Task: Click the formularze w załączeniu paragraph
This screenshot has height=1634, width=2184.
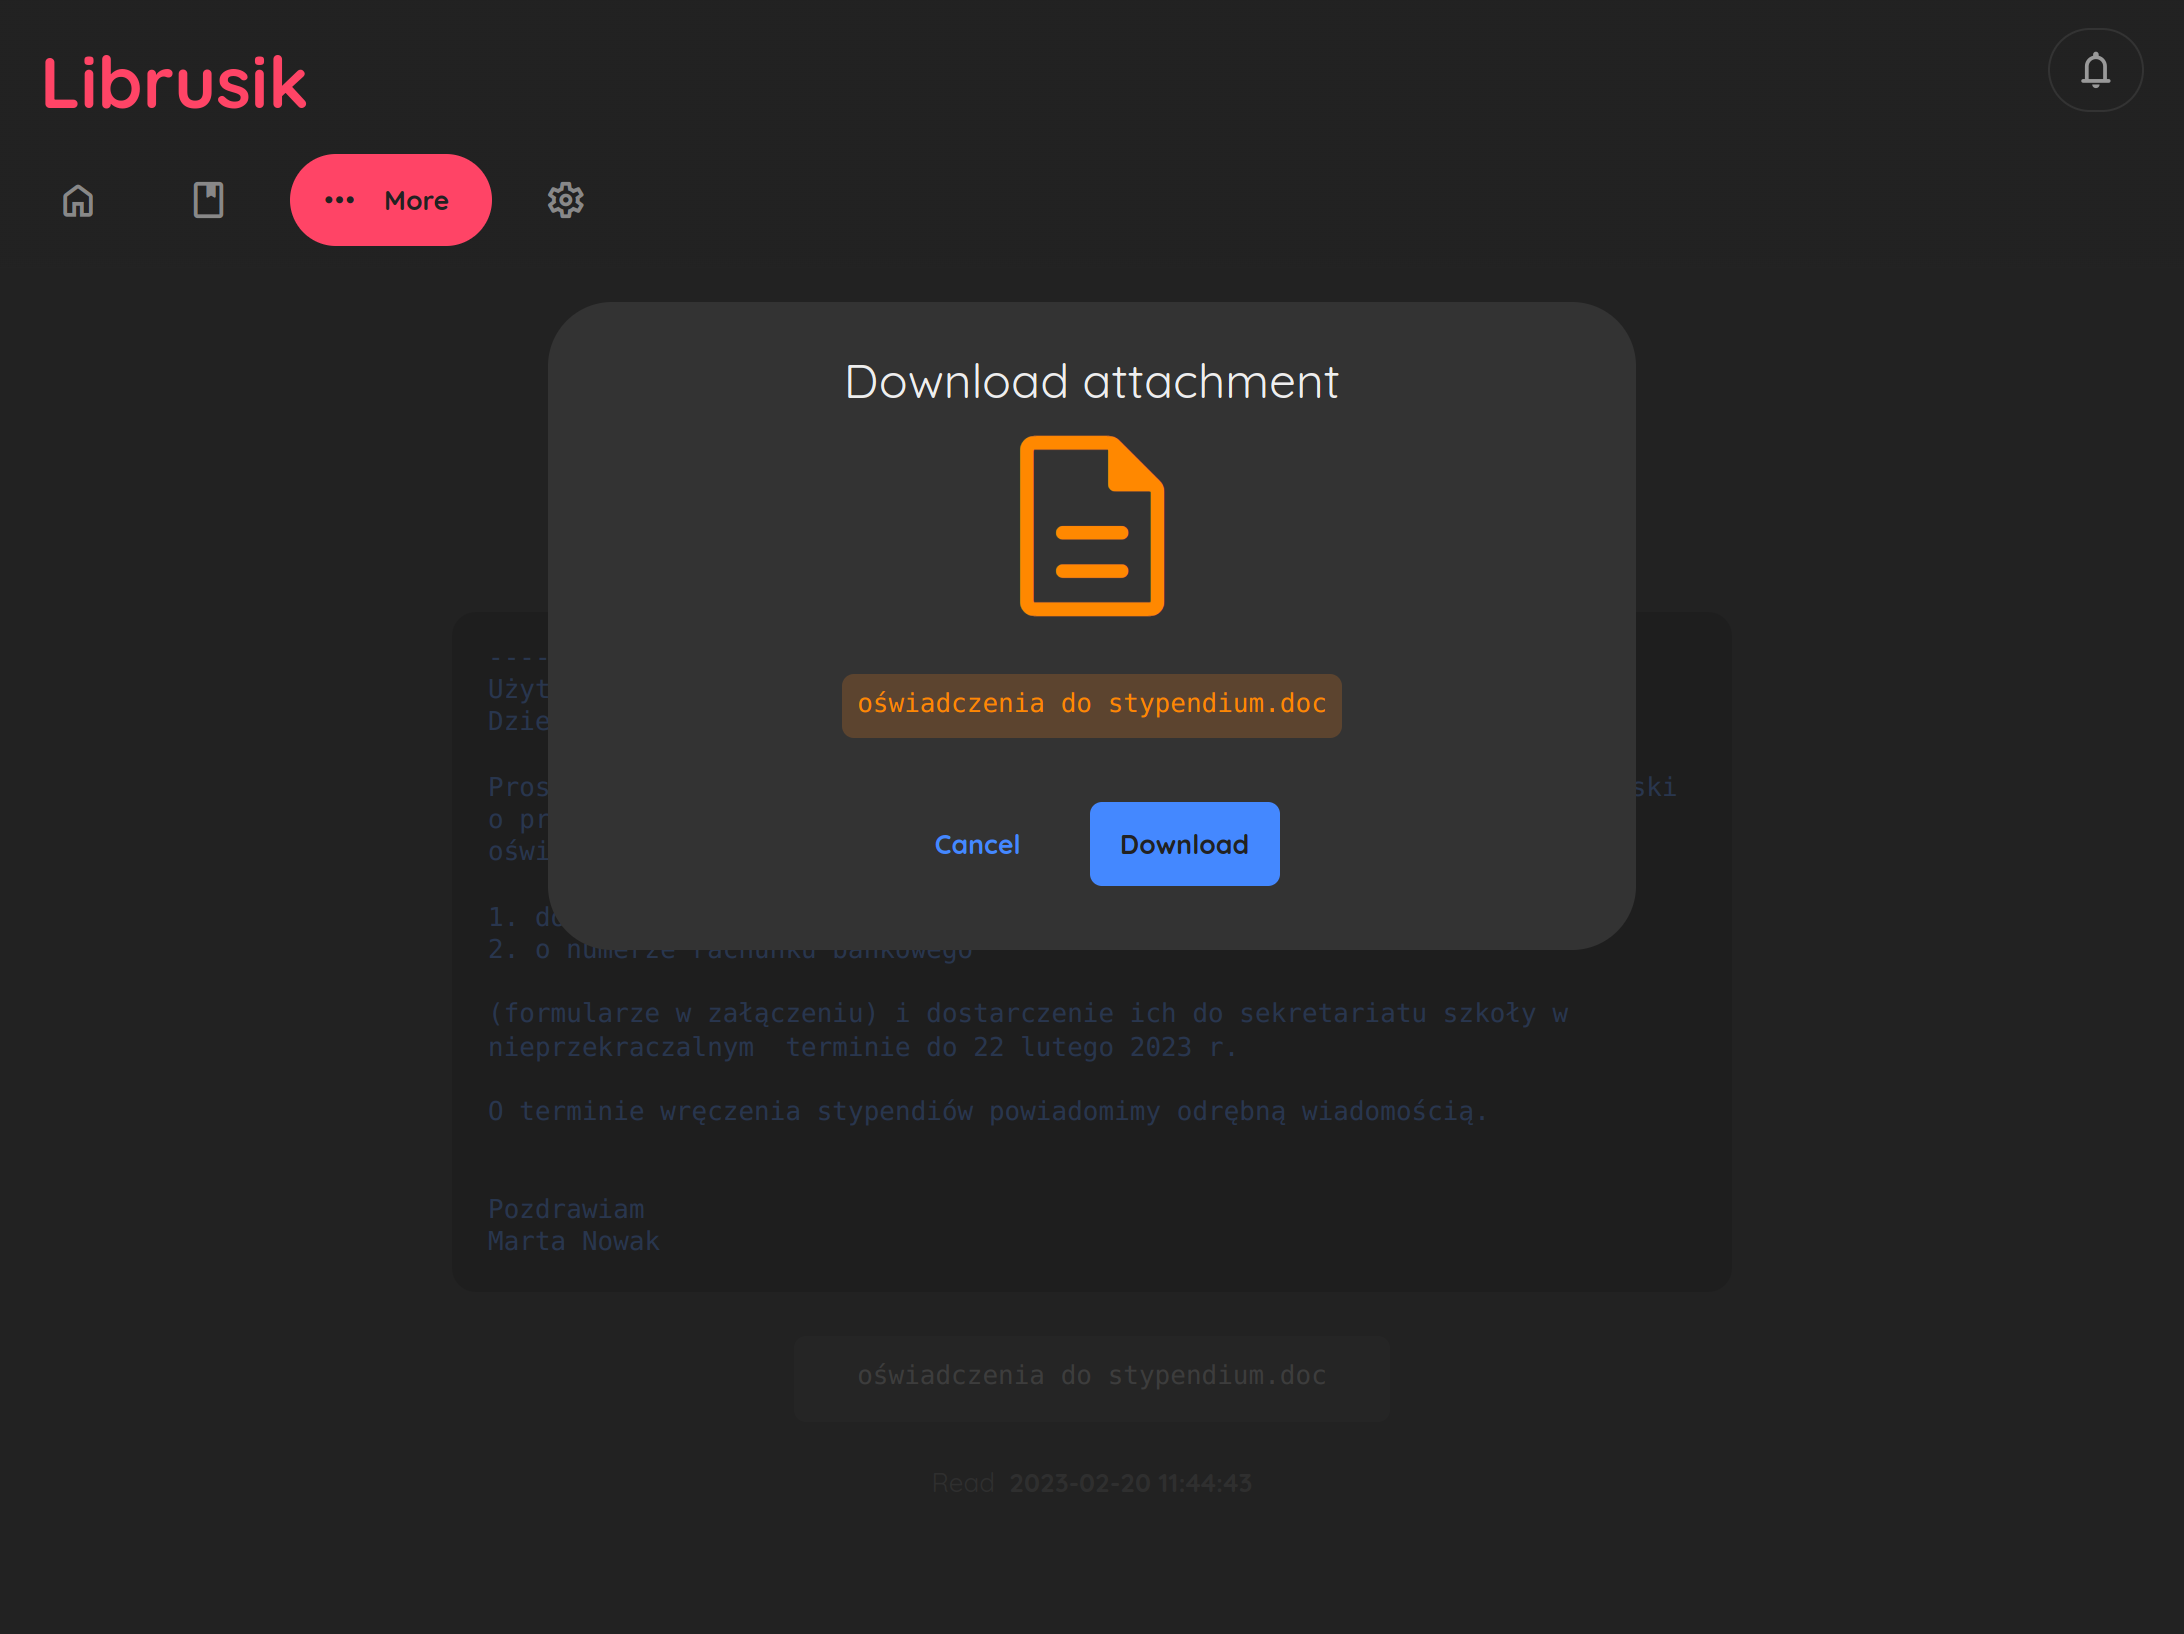Action: (1027, 1014)
